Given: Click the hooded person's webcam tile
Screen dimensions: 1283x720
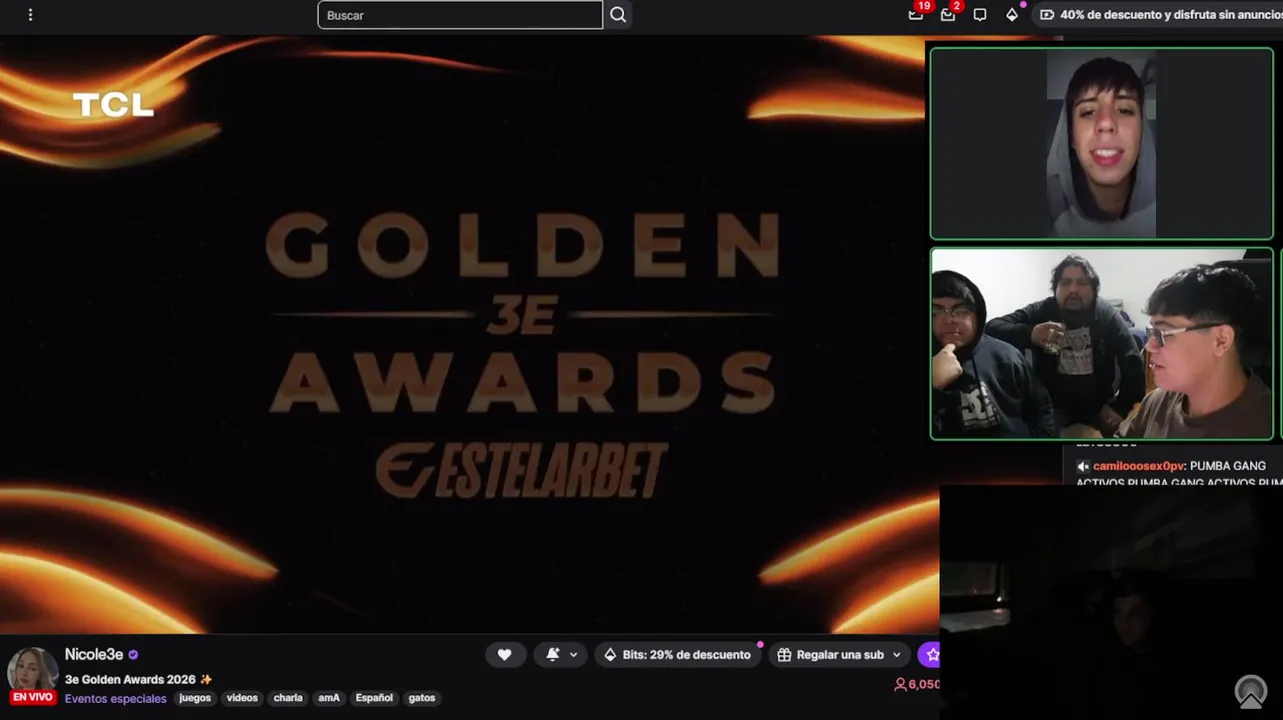Looking at the screenshot, I should click(x=1101, y=143).
